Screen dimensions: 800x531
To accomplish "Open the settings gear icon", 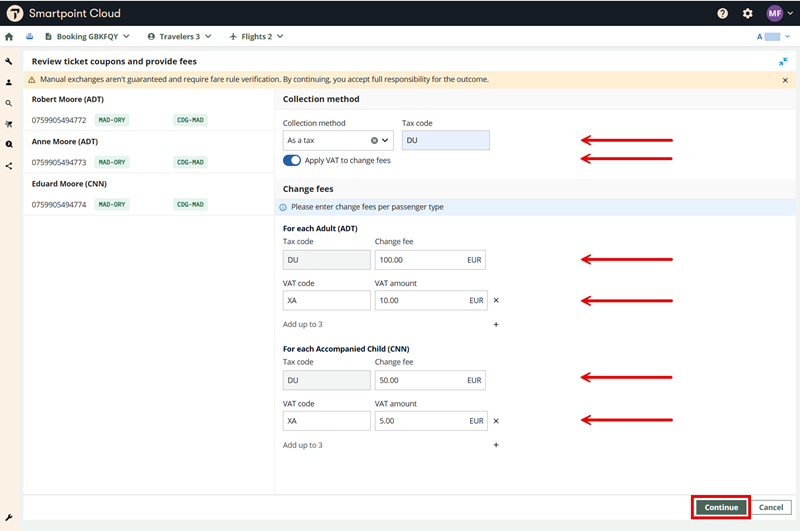I will coord(748,13).
